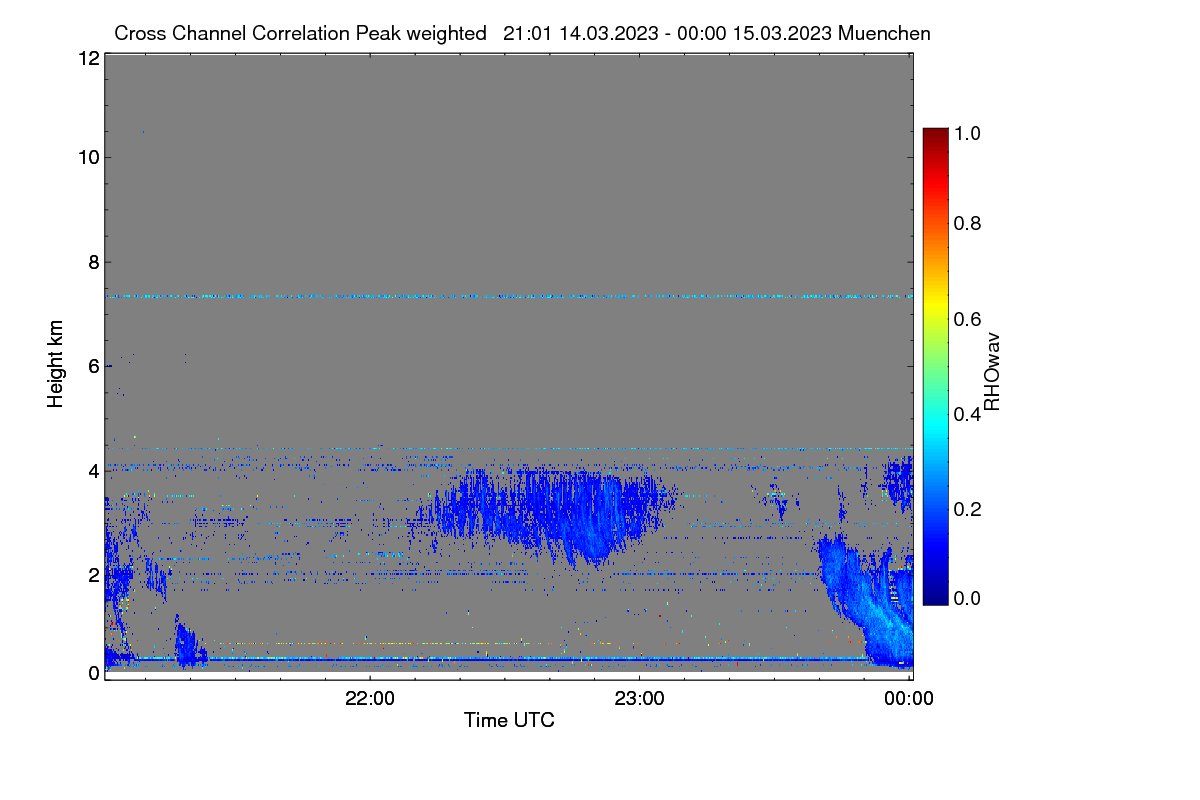Screen dimensions: 1200x800
Task: Click the 22:00 time axis label
Action: 370,699
